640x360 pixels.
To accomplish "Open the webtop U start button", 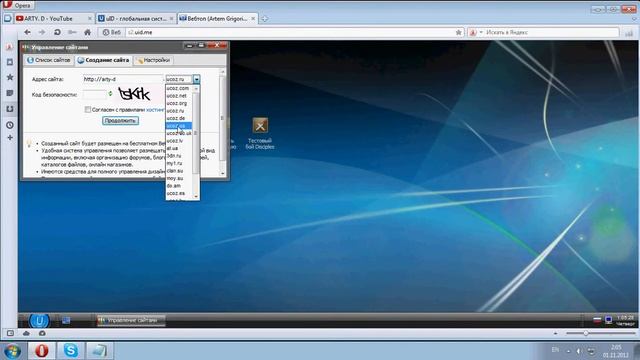I will pos(39,321).
